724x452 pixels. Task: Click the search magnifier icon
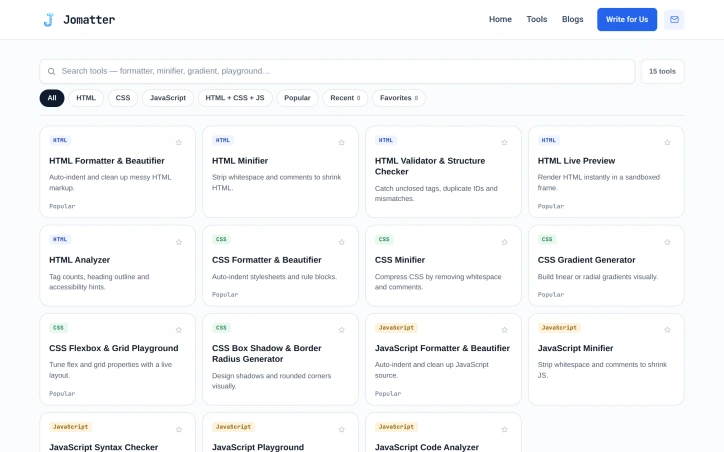pyautogui.click(x=52, y=72)
